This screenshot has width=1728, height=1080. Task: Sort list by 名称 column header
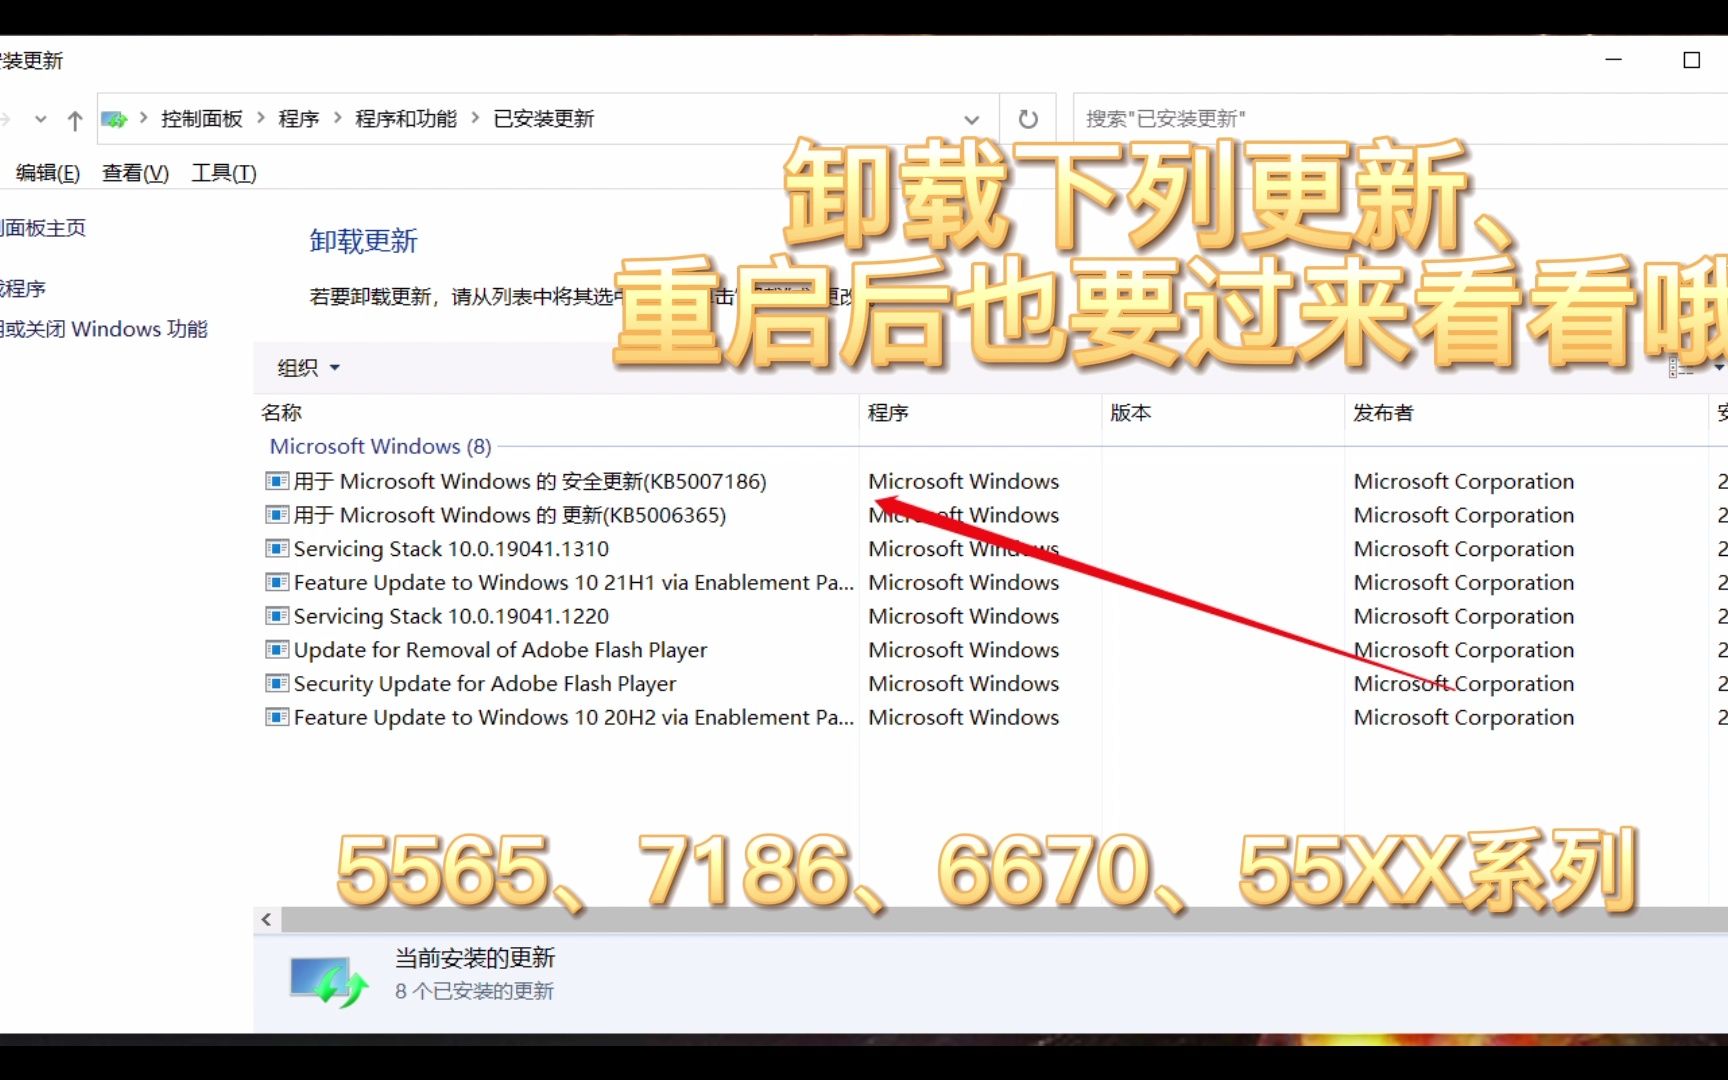[557, 413]
